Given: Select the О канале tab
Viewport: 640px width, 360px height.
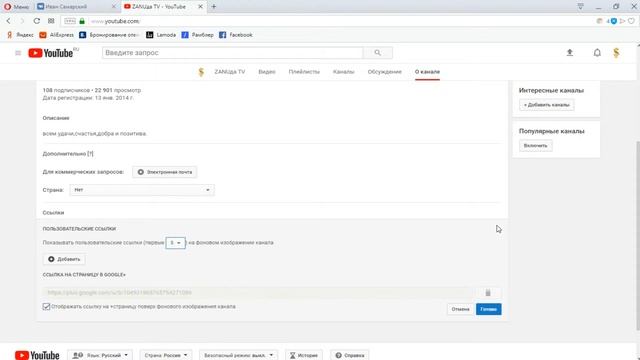Looking at the screenshot, I should pyautogui.click(x=427, y=72).
